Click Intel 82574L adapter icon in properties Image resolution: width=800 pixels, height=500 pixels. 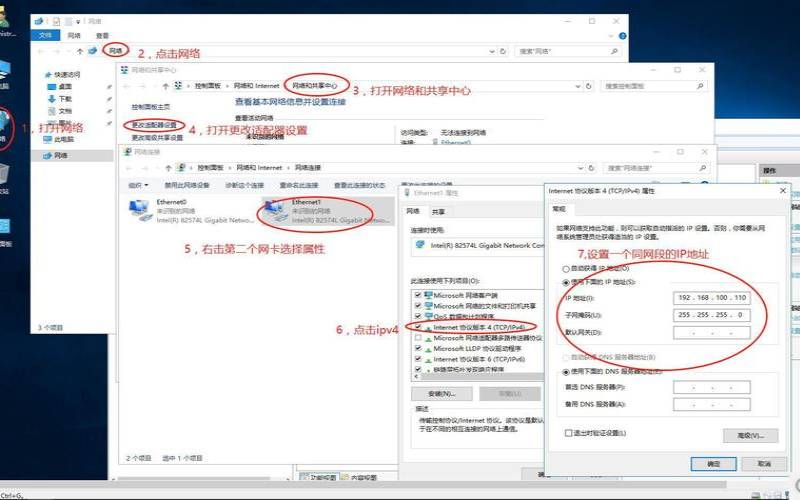tap(420, 245)
